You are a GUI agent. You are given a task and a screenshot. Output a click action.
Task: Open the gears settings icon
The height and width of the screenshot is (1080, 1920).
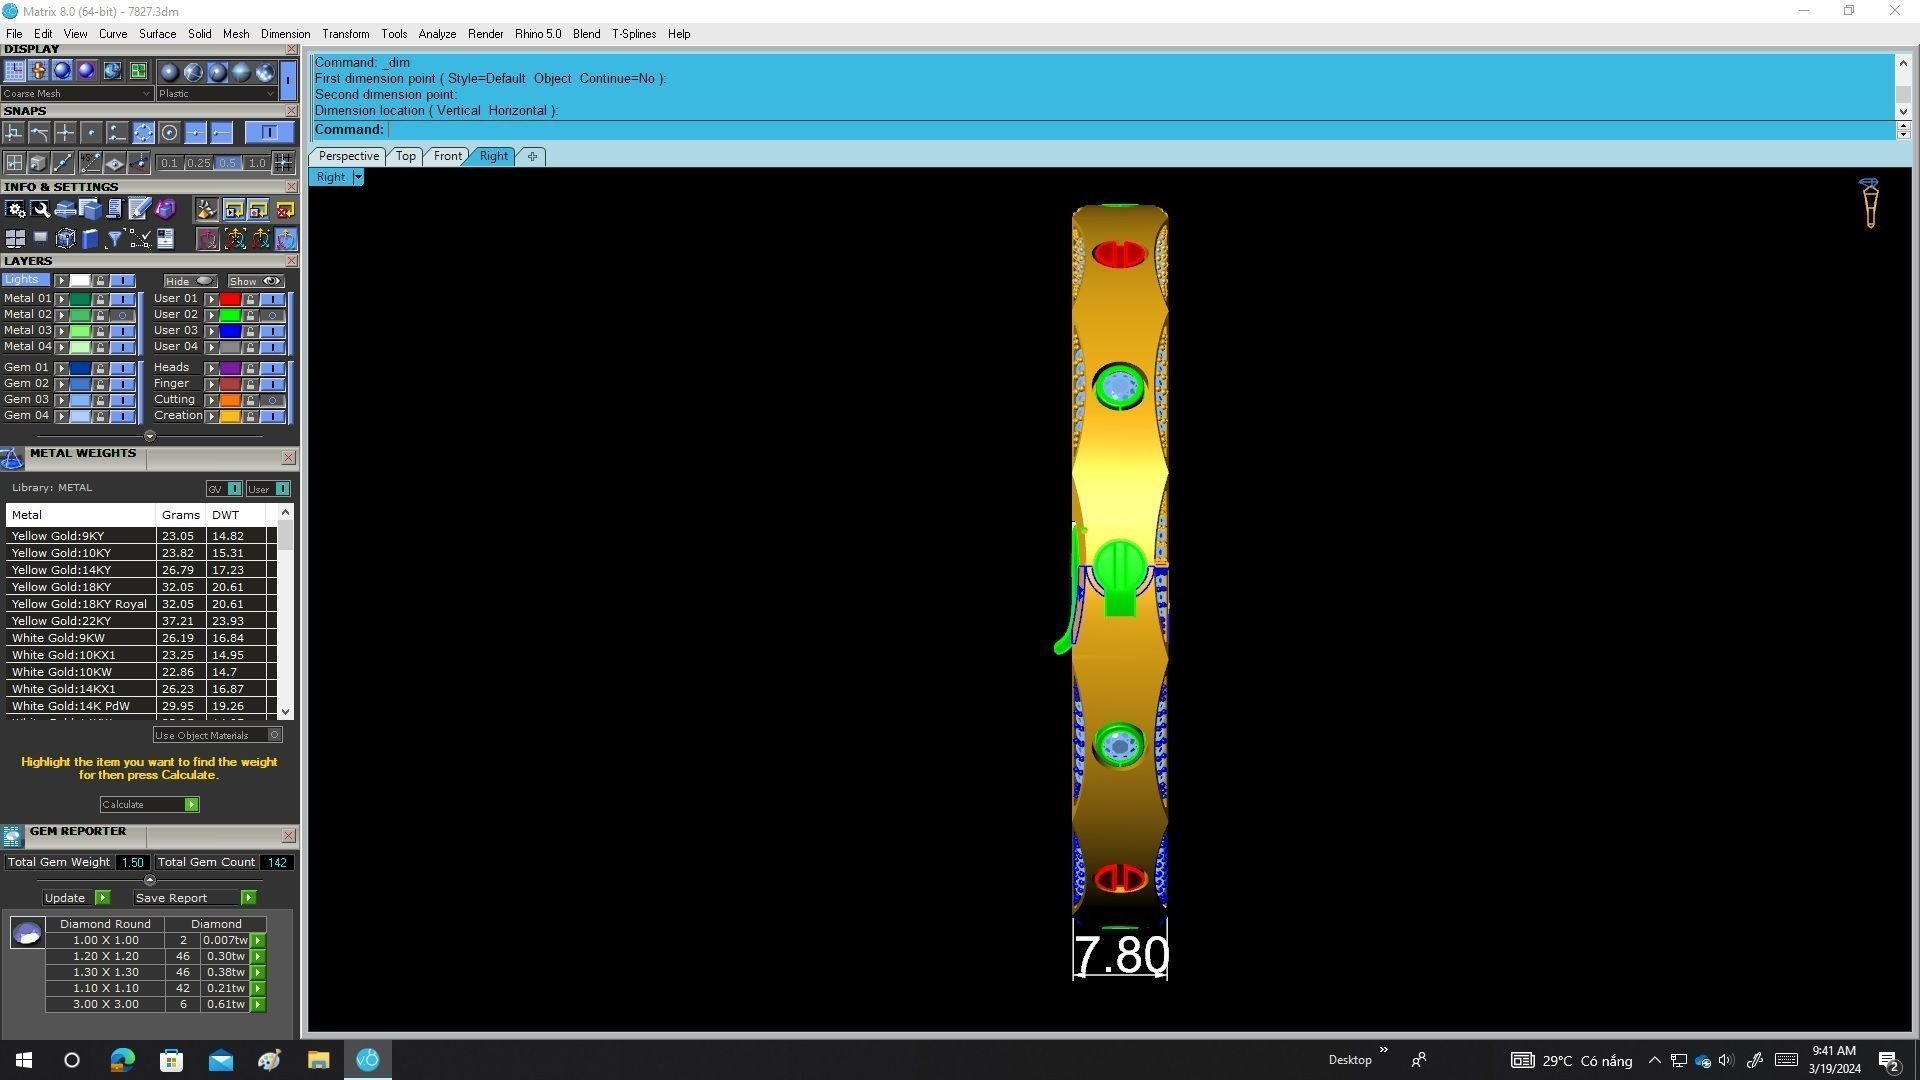click(x=15, y=209)
